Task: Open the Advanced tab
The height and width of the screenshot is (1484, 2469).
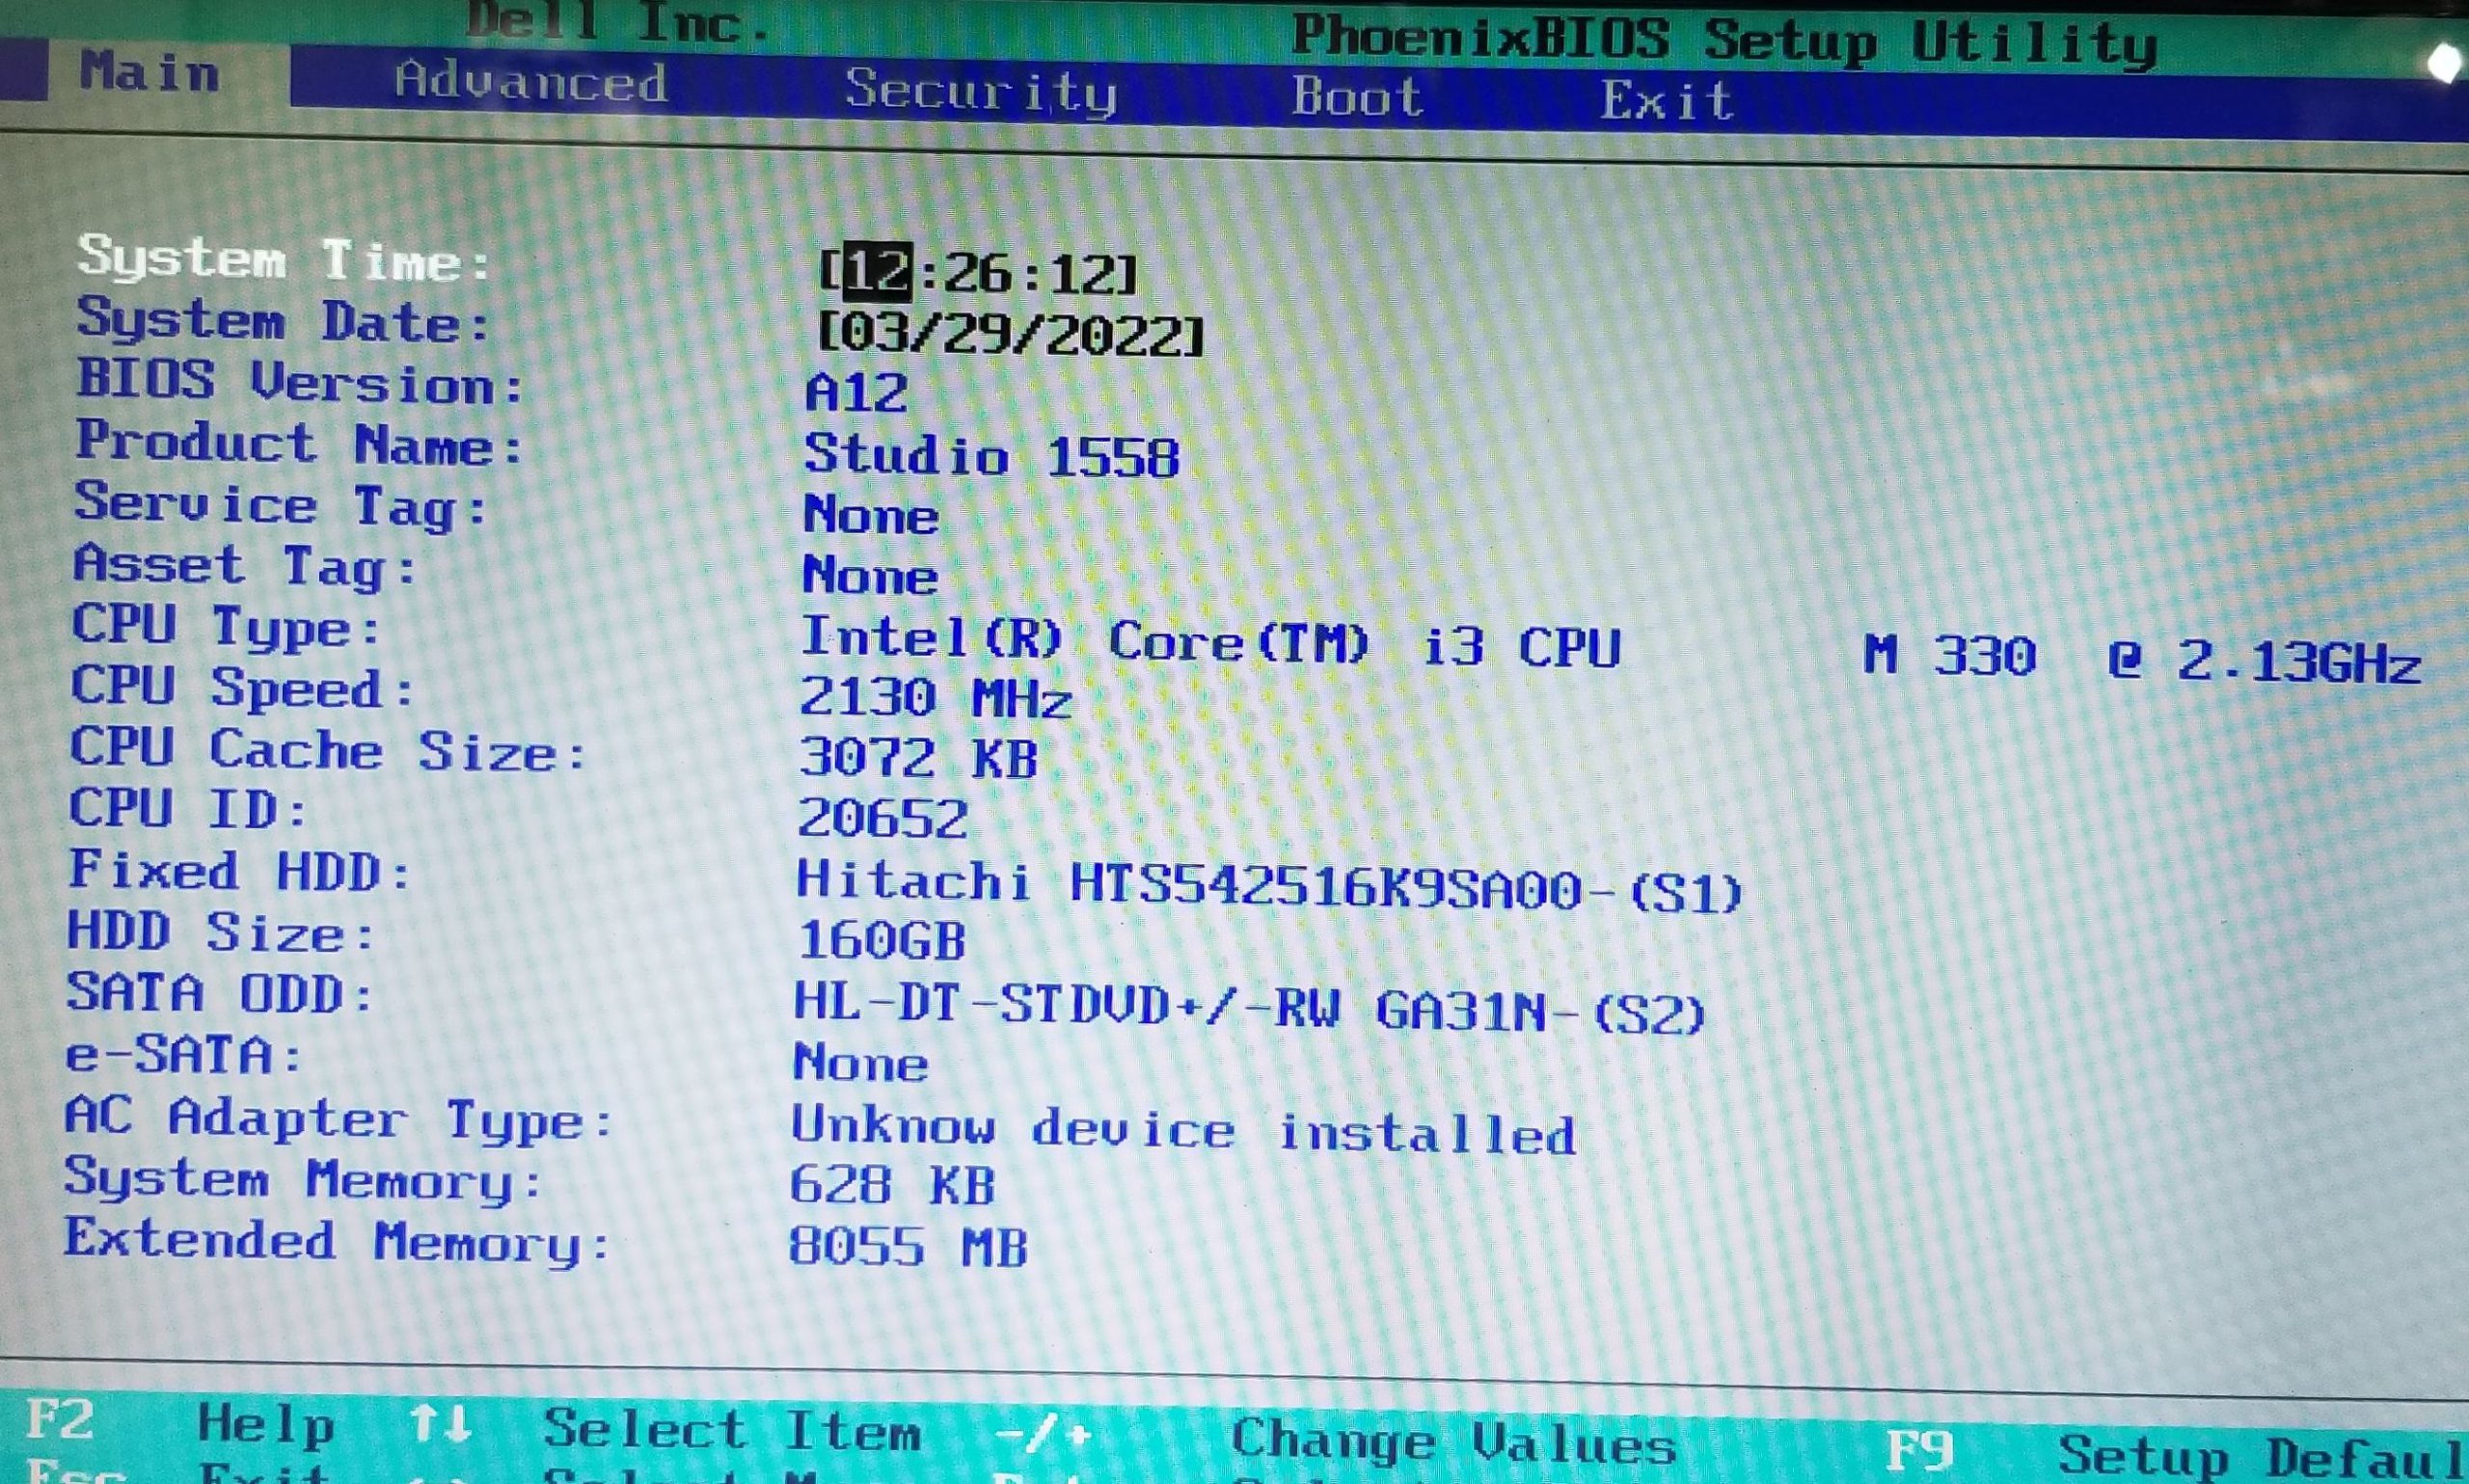Action: pos(530,82)
